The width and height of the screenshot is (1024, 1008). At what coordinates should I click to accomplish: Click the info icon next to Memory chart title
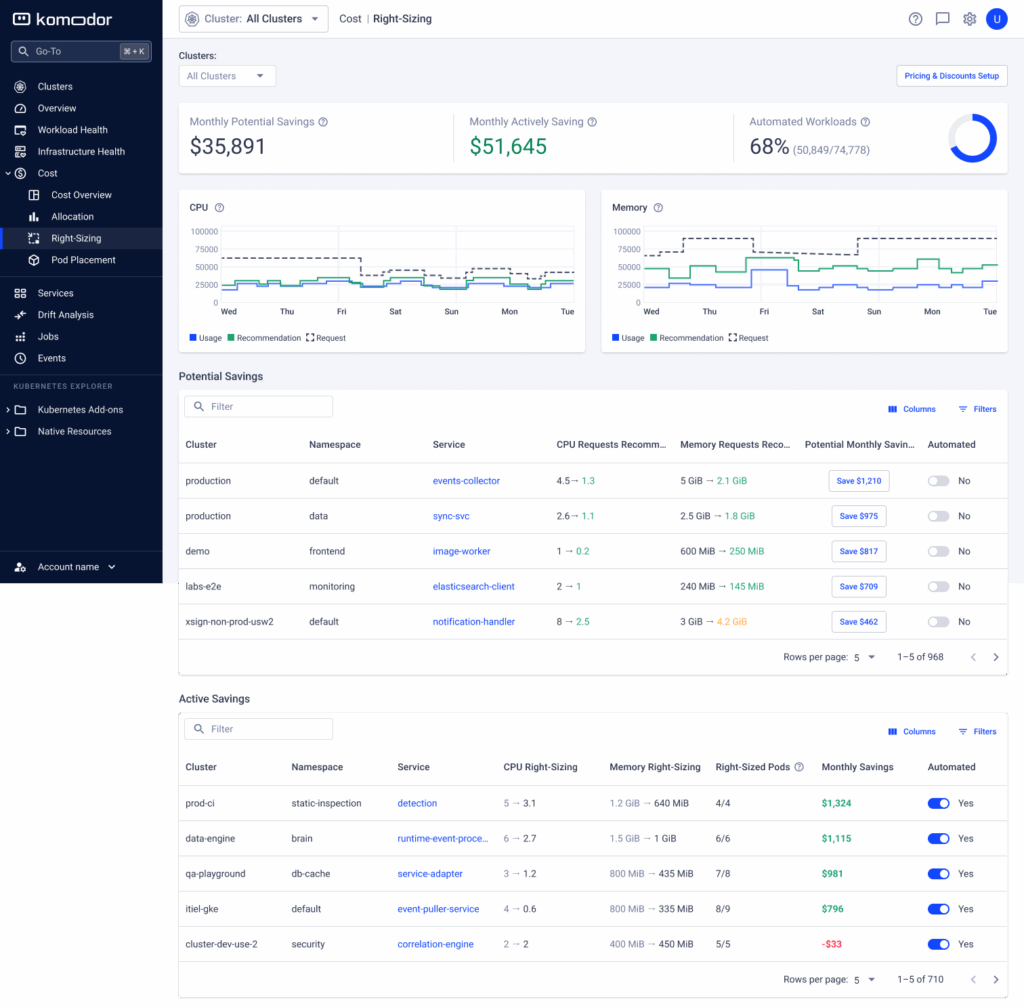658,208
